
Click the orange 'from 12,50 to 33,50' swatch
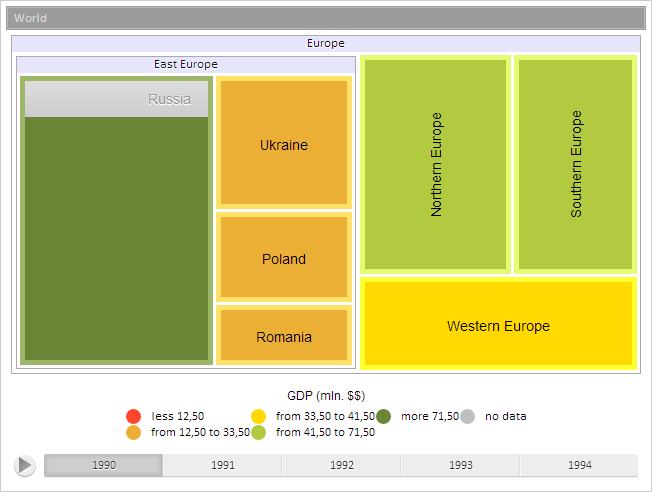[134, 432]
